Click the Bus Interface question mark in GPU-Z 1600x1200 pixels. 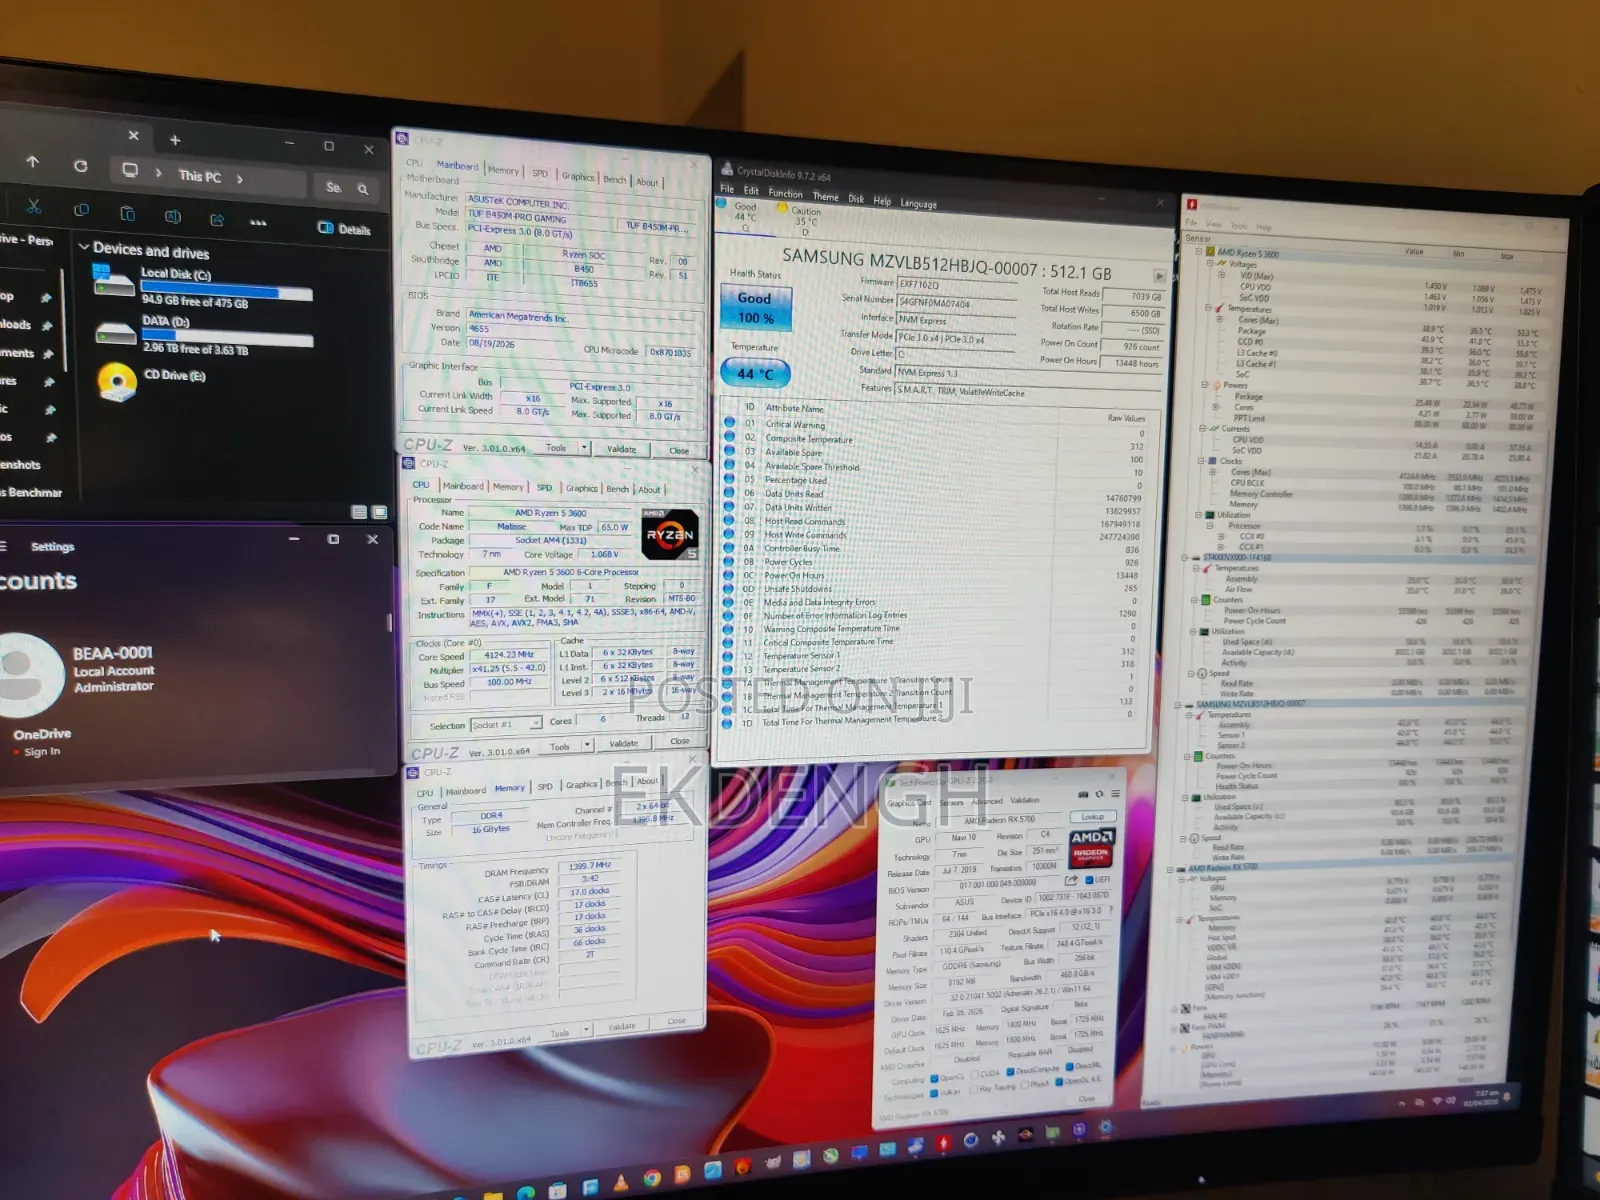(x=1111, y=910)
